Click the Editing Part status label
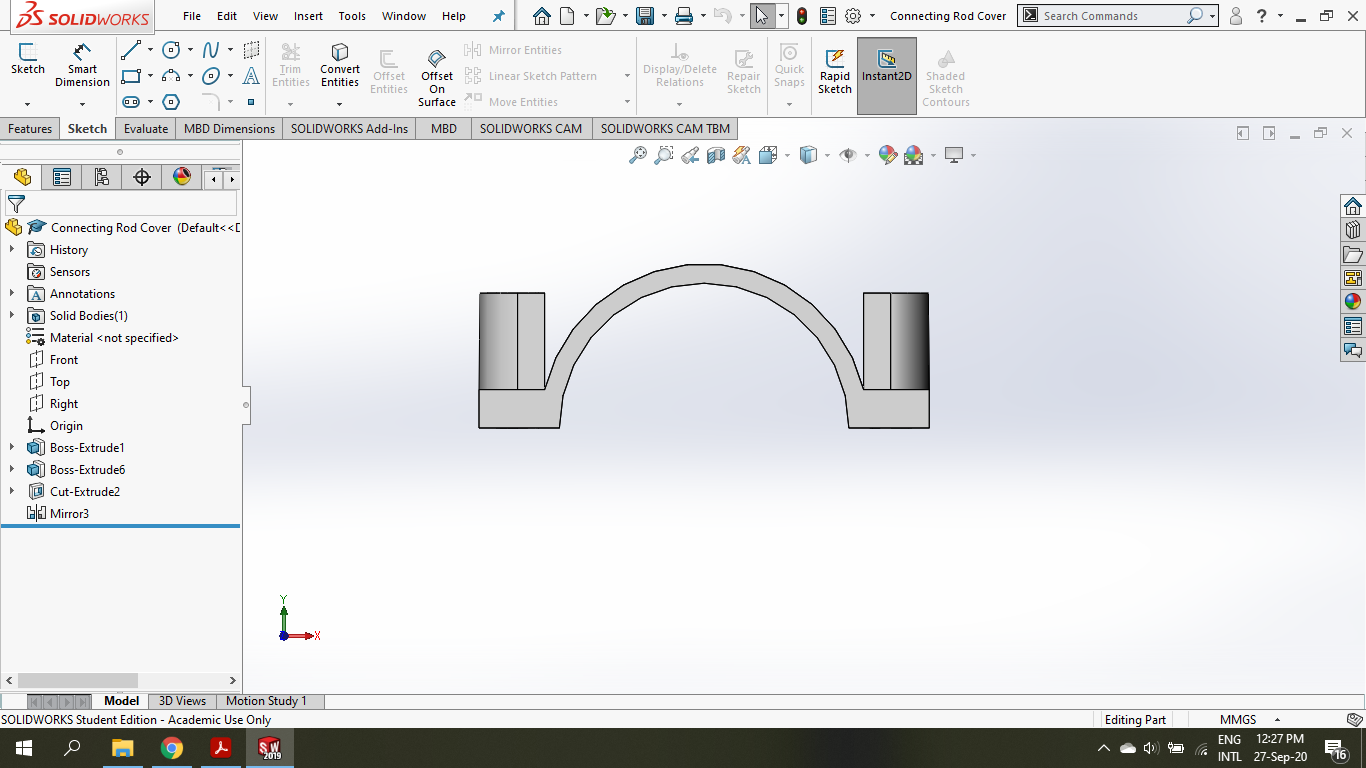Viewport: 1366px width, 768px height. [x=1136, y=719]
